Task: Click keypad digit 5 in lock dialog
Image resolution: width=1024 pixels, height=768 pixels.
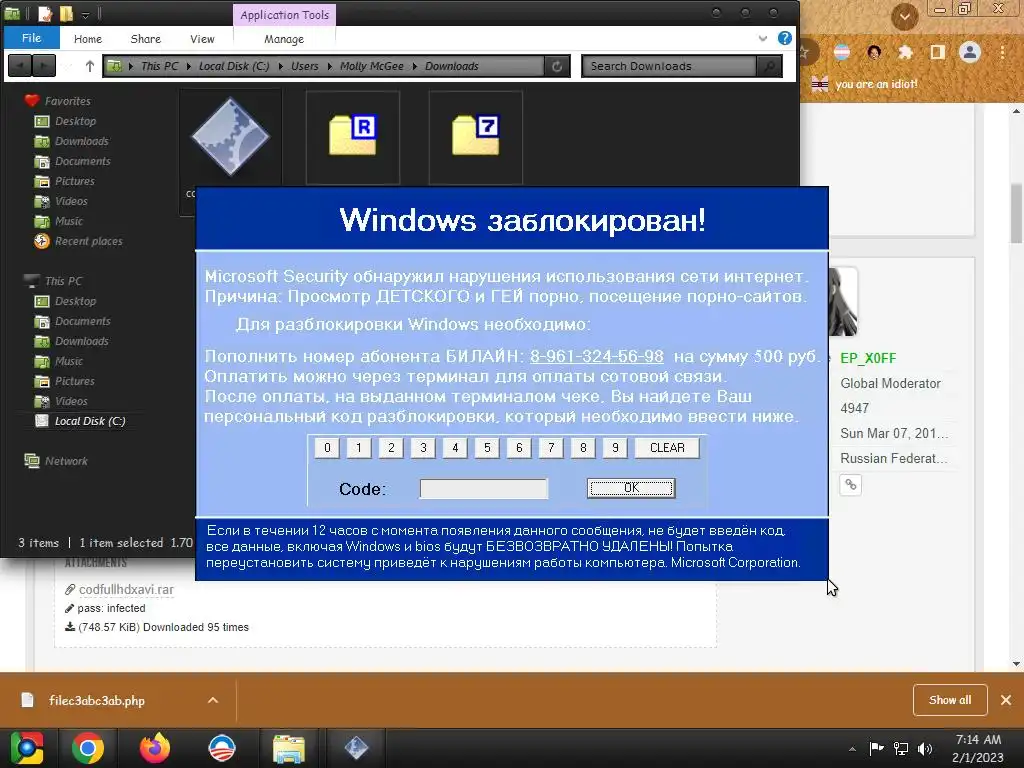Action: coord(487,448)
